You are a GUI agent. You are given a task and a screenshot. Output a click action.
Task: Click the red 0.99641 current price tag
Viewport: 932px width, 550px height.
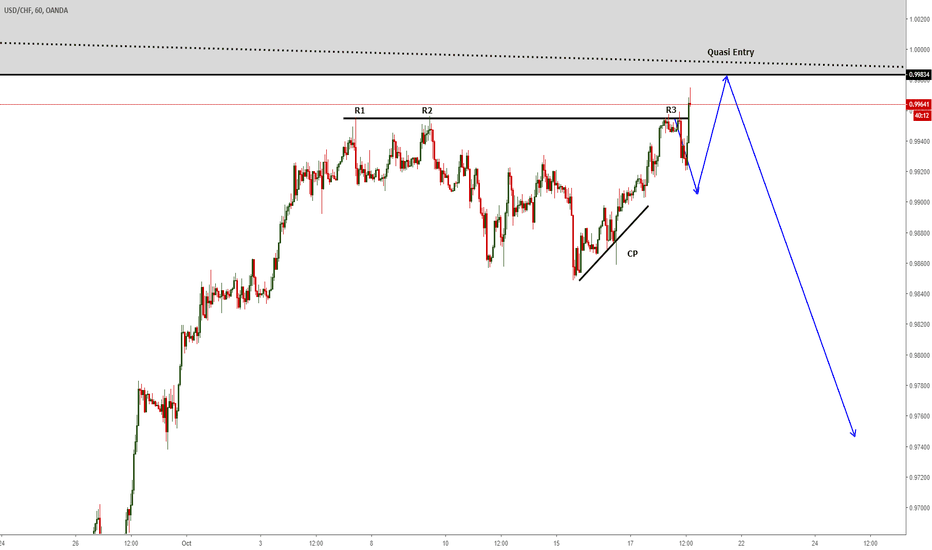tap(919, 105)
